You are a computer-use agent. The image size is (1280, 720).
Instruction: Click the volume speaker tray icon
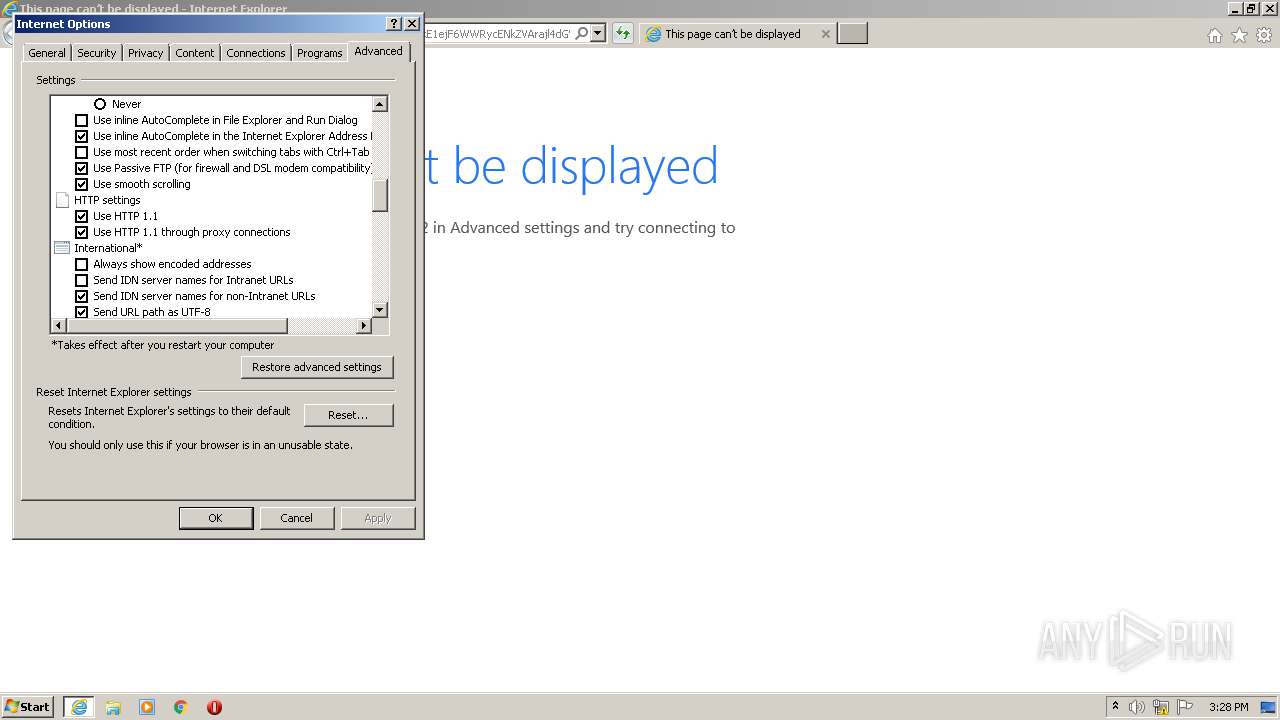click(x=1137, y=707)
